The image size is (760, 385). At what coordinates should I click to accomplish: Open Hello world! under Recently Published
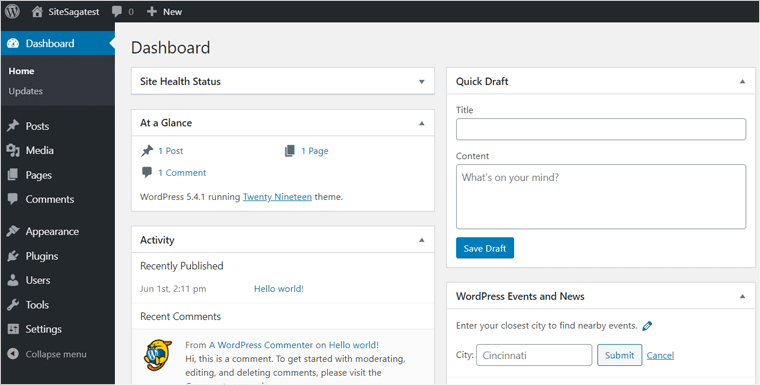coord(279,289)
